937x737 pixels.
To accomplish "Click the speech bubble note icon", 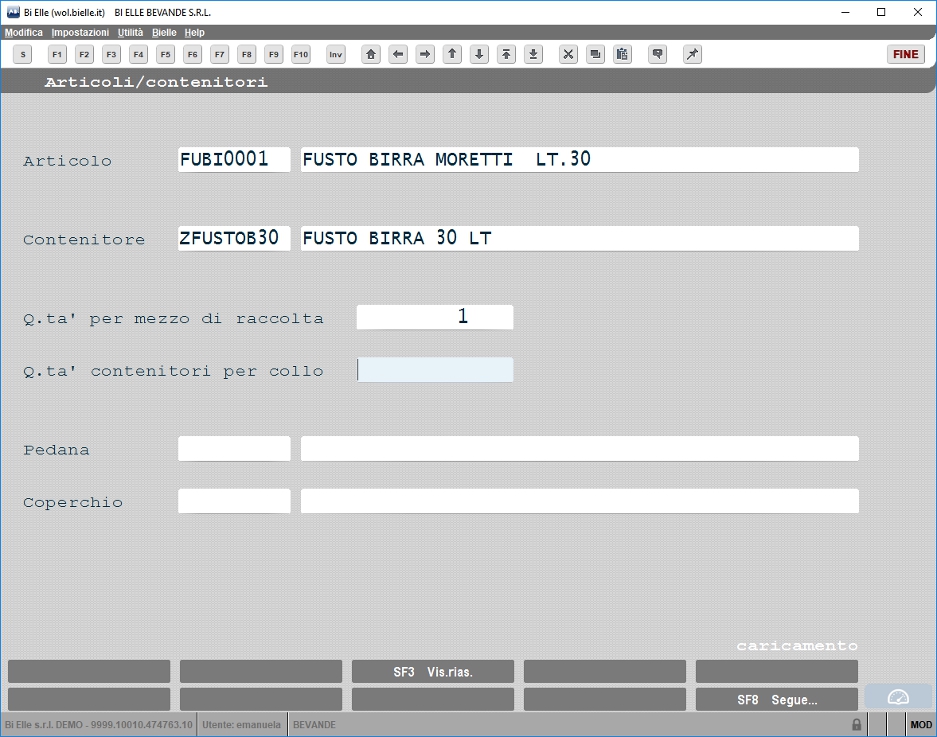I will [657, 54].
